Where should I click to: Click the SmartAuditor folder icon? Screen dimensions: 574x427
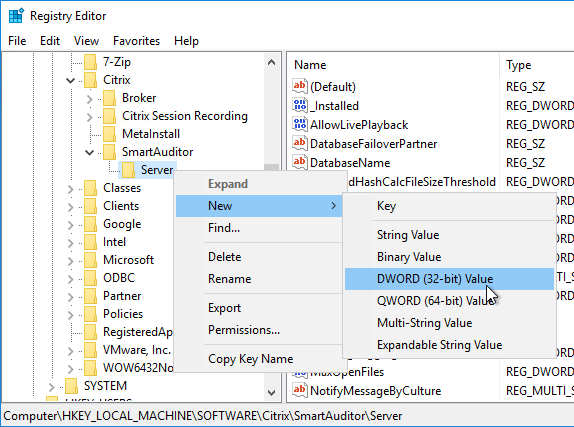point(109,152)
